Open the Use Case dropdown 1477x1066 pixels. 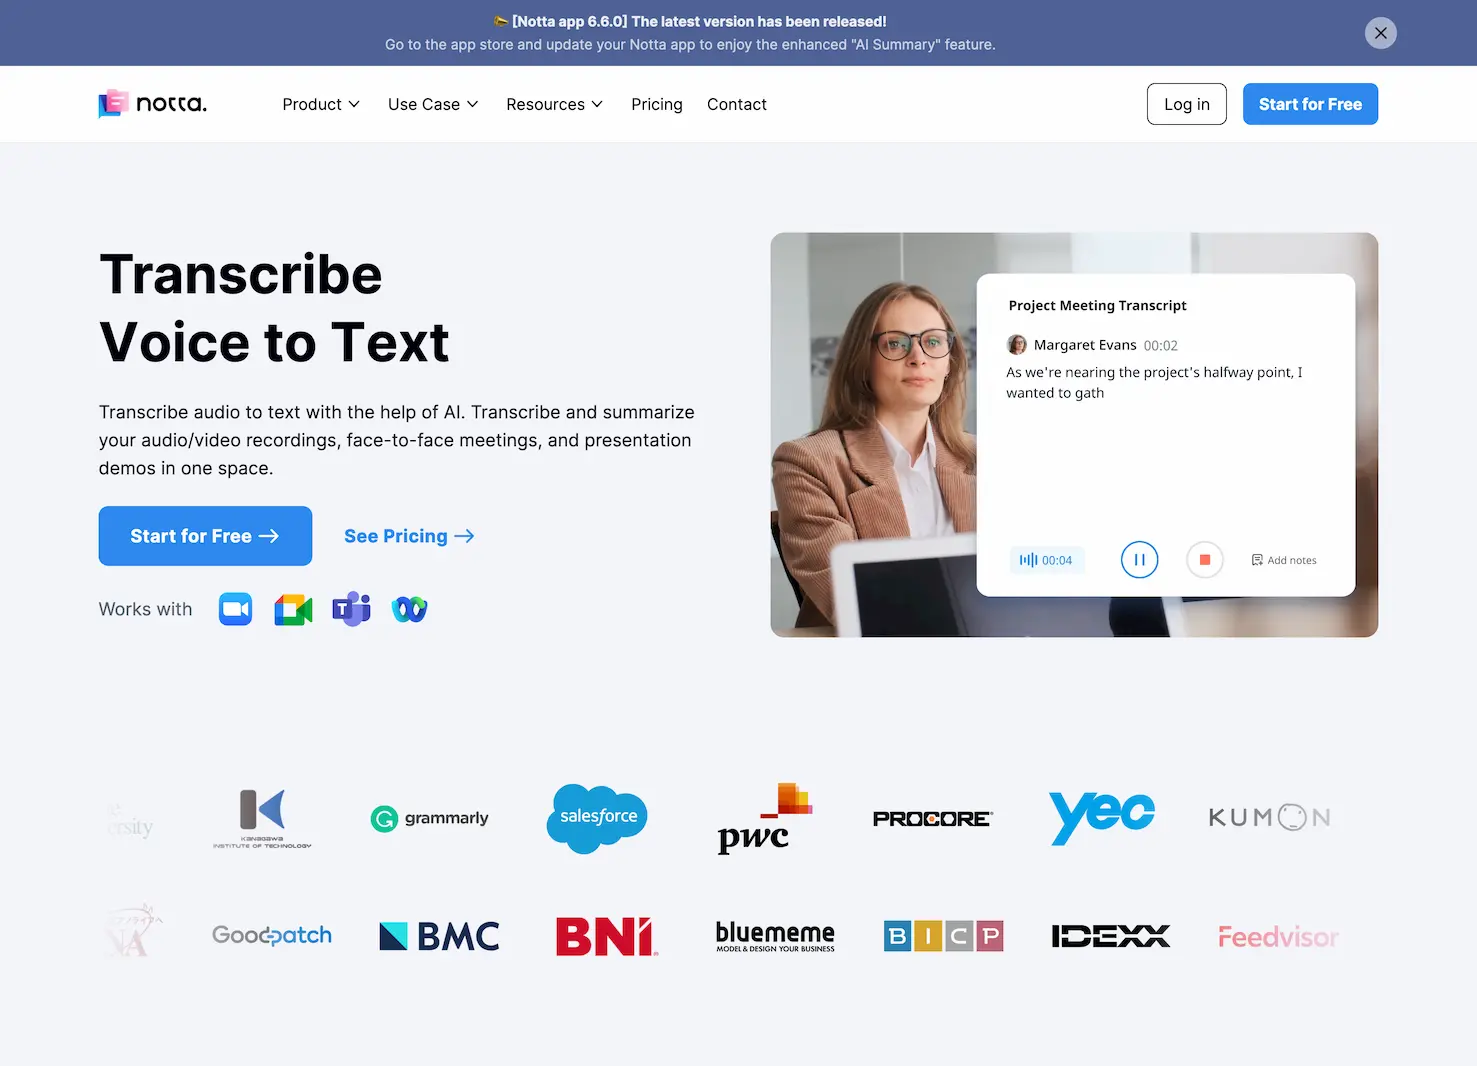pos(433,104)
